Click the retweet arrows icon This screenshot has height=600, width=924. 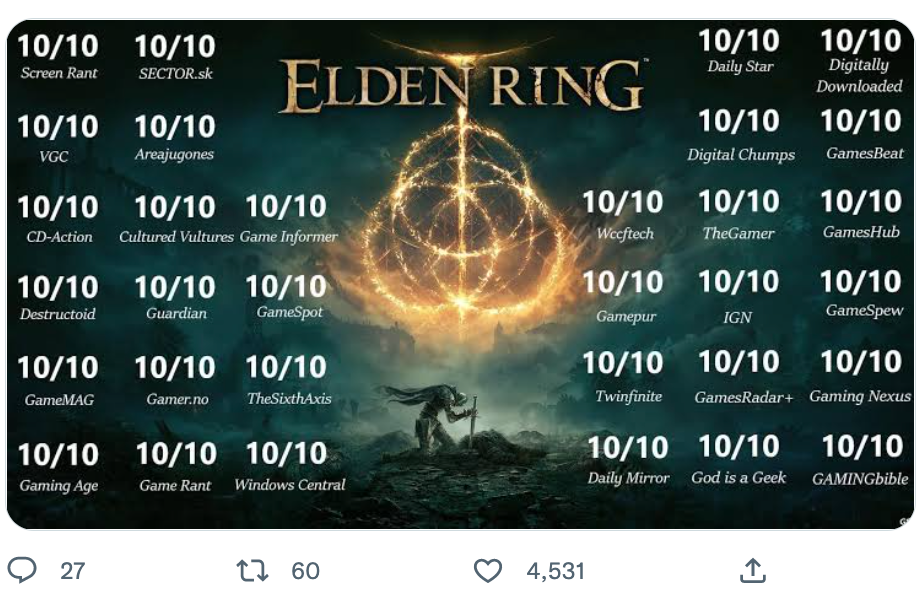252,570
